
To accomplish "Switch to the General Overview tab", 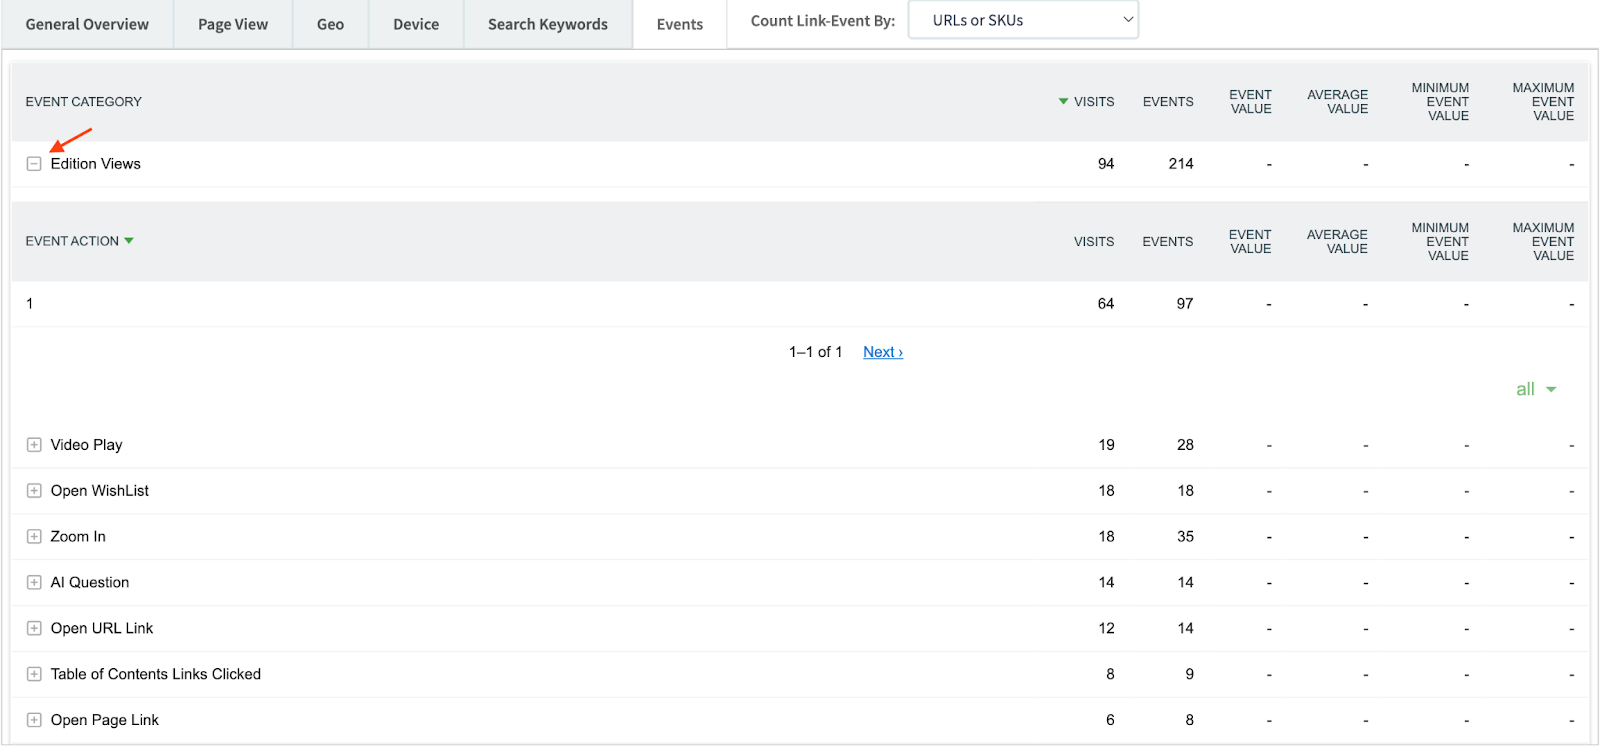I will pos(87,24).
